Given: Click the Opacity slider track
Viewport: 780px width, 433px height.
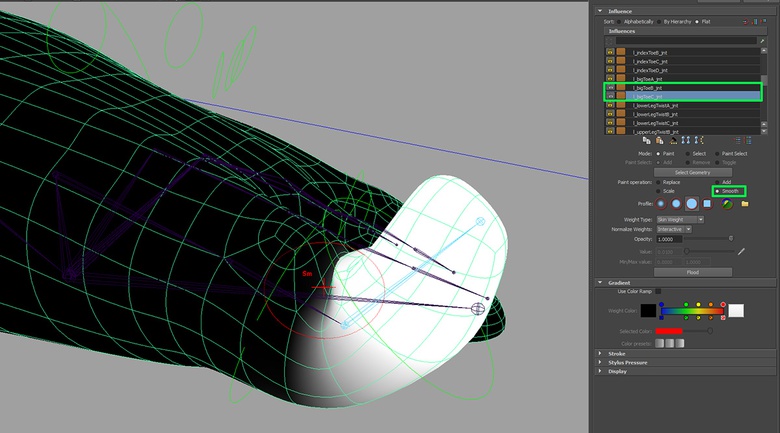Looking at the screenshot, I should point(708,239).
